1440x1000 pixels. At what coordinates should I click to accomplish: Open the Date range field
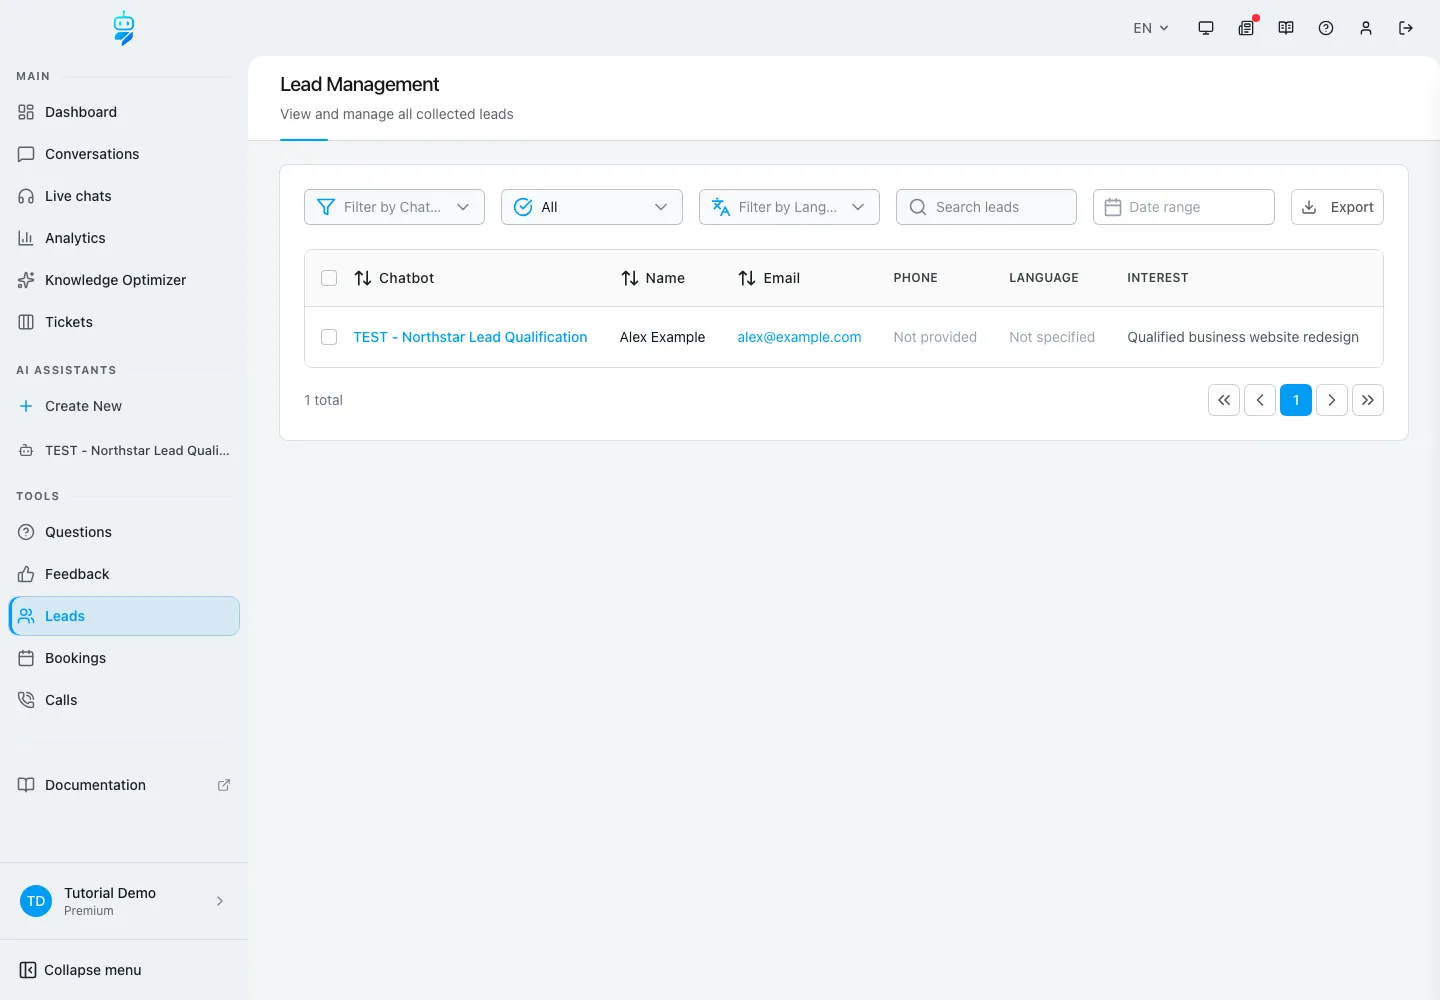click(1184, 207)
